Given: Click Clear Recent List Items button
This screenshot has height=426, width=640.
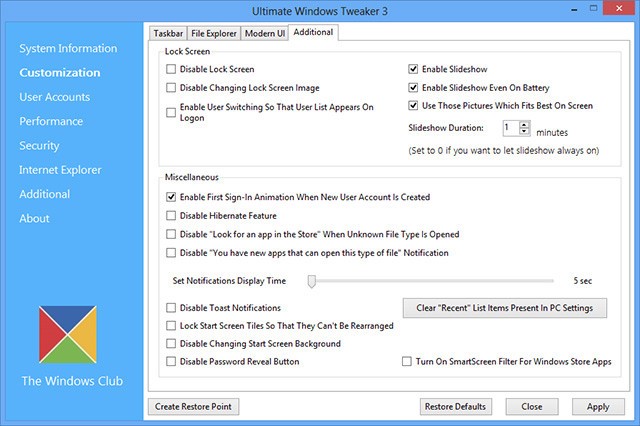Looking at the screenshot, I should pos(504,308).
